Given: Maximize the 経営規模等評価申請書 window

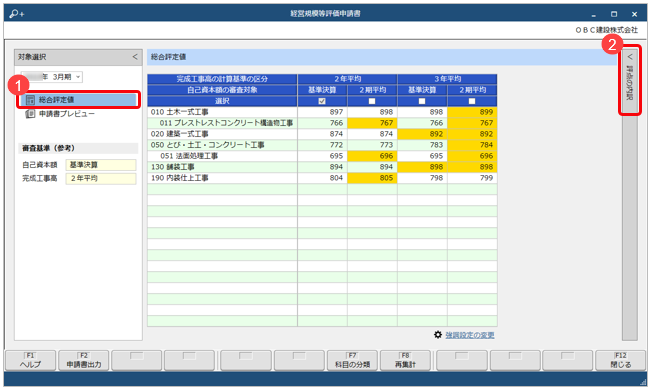Looking at the screenshot, I should coord(614,14).
